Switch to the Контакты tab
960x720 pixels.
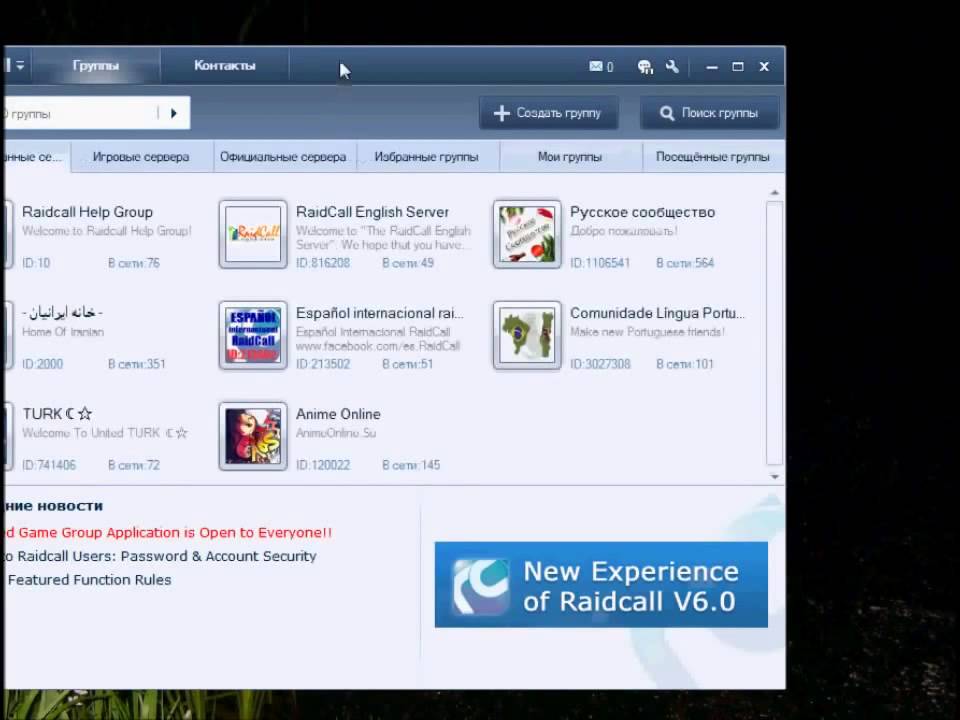click(225, 66)
